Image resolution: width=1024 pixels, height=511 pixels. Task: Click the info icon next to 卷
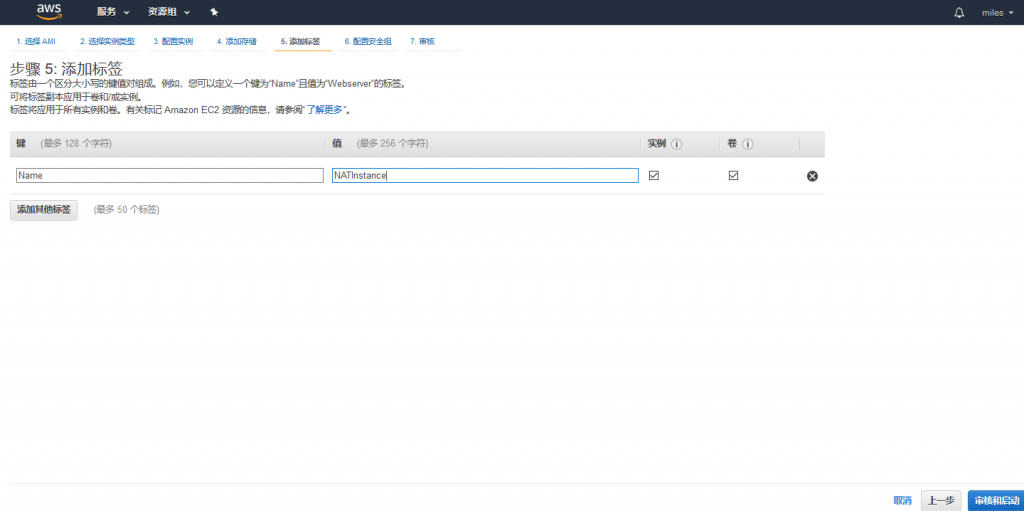coord(747,144)
